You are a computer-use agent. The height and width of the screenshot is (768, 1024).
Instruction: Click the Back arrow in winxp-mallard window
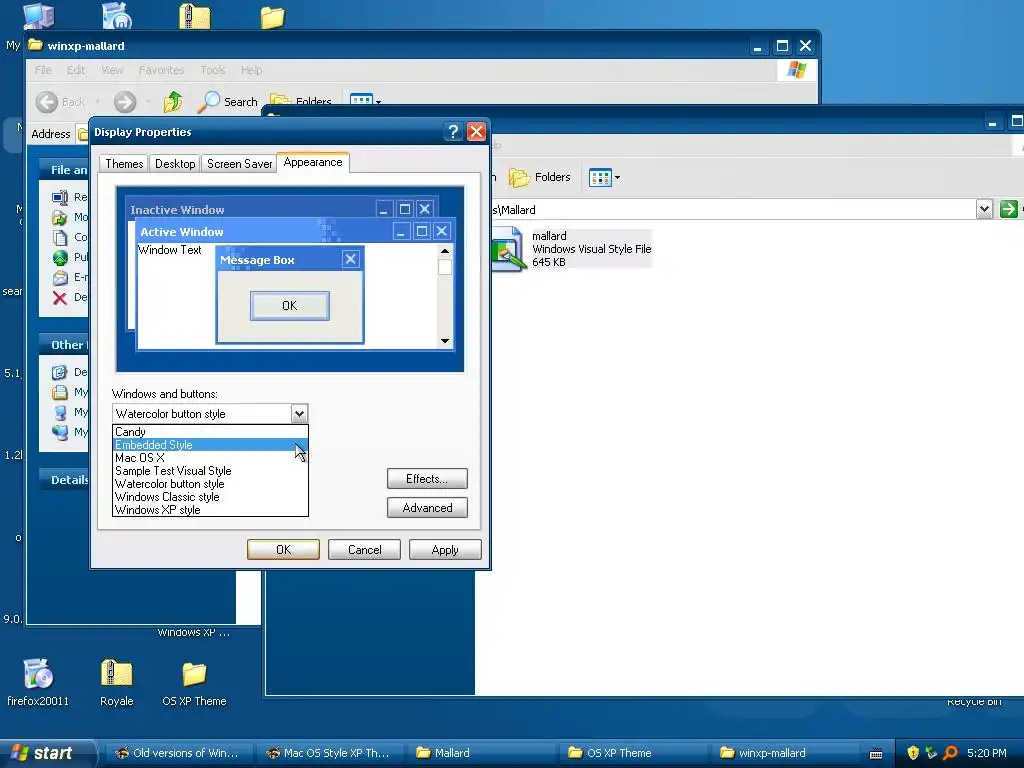click(x=47, y=102)
